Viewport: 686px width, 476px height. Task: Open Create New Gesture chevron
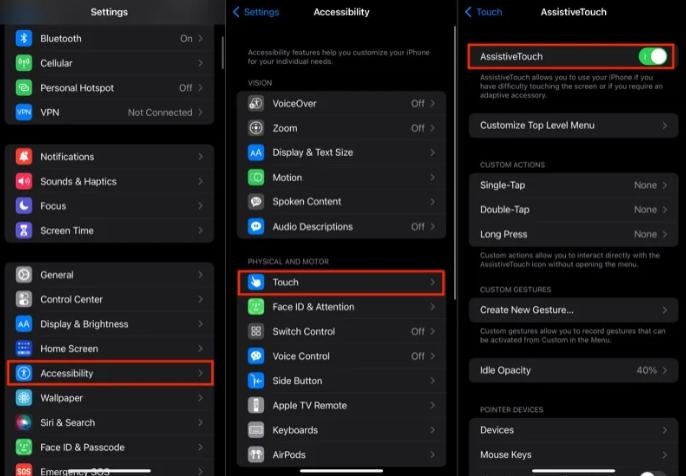coord(665,310)
